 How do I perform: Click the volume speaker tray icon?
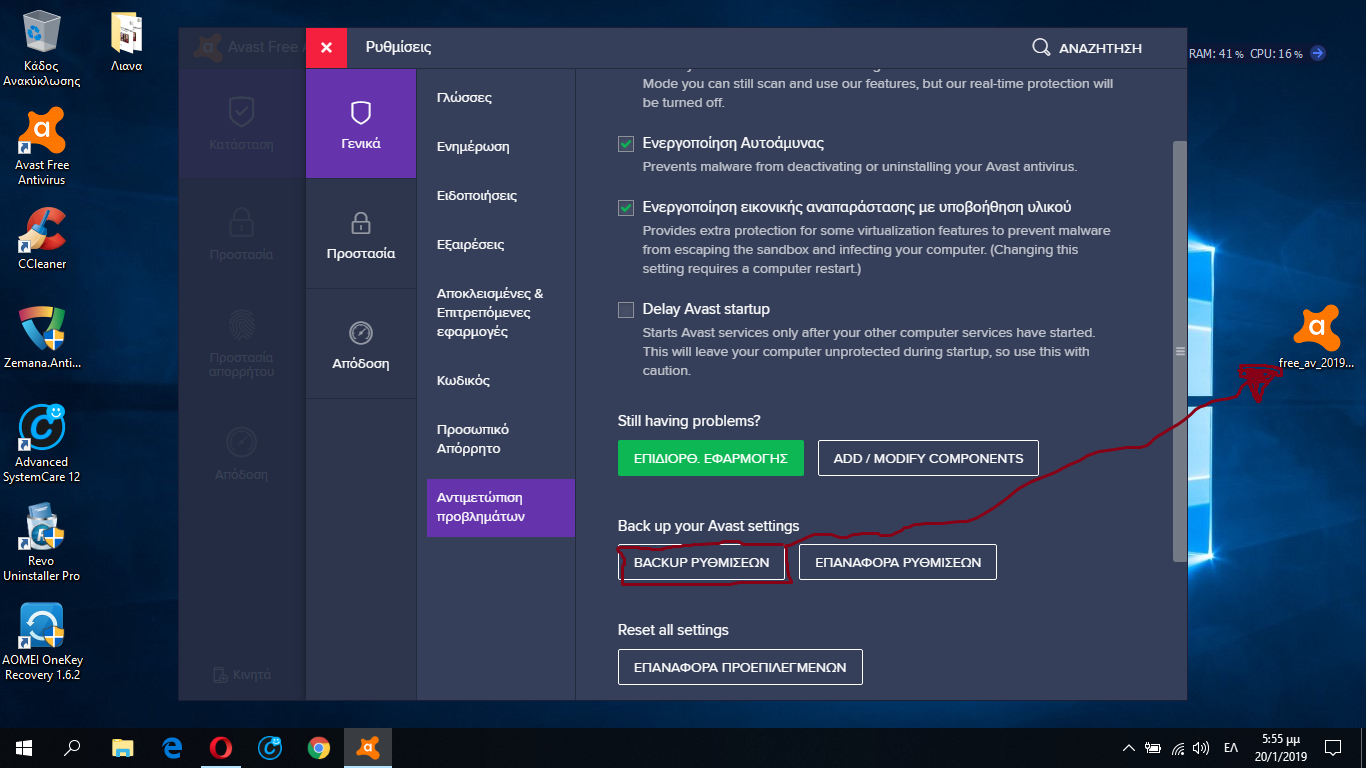pos(1201,747)
